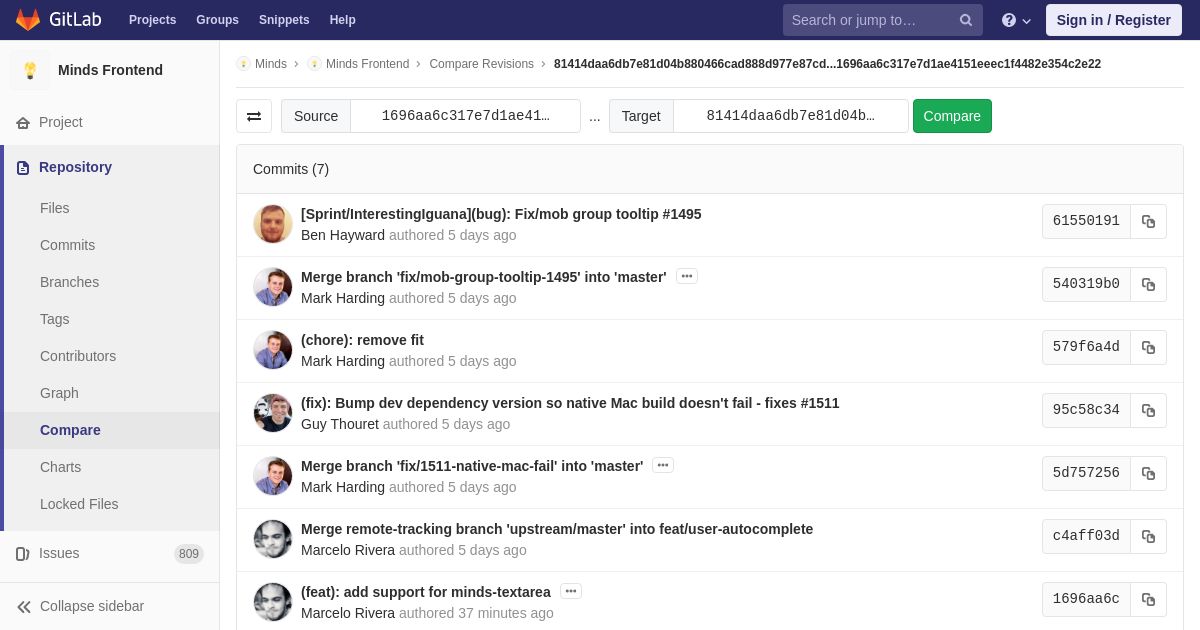This screenshot has height=630, width=1200.
Task: Click Sign in / Register
Action: pos(1113,20)
